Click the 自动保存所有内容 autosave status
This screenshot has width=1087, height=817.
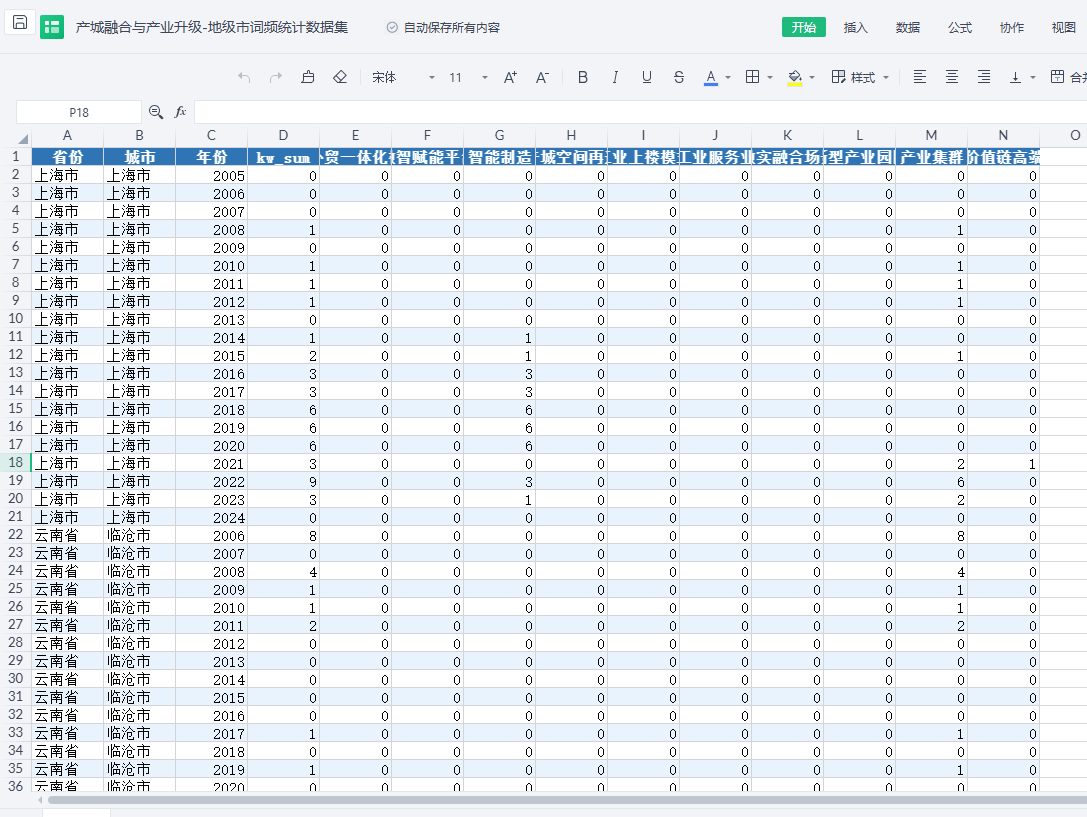click(x=443, y=27)
